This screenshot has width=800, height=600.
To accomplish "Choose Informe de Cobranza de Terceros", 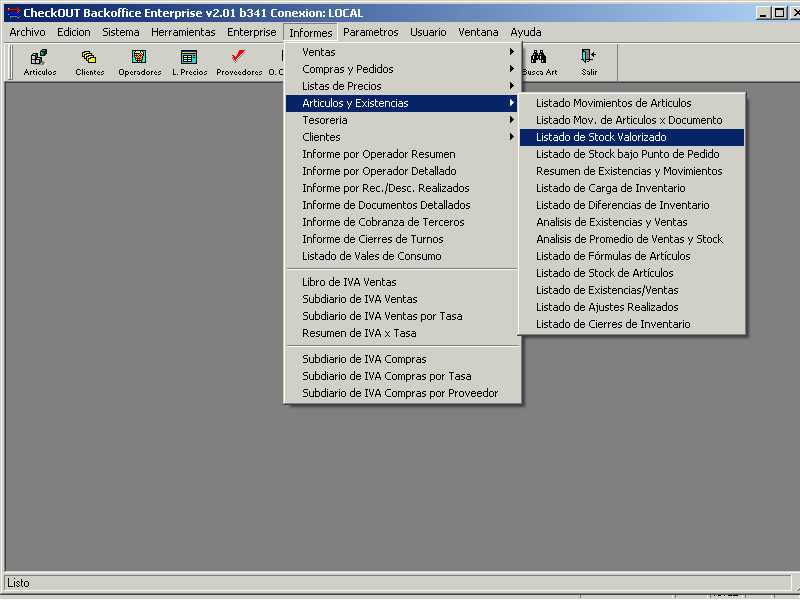I will [402, 222].
